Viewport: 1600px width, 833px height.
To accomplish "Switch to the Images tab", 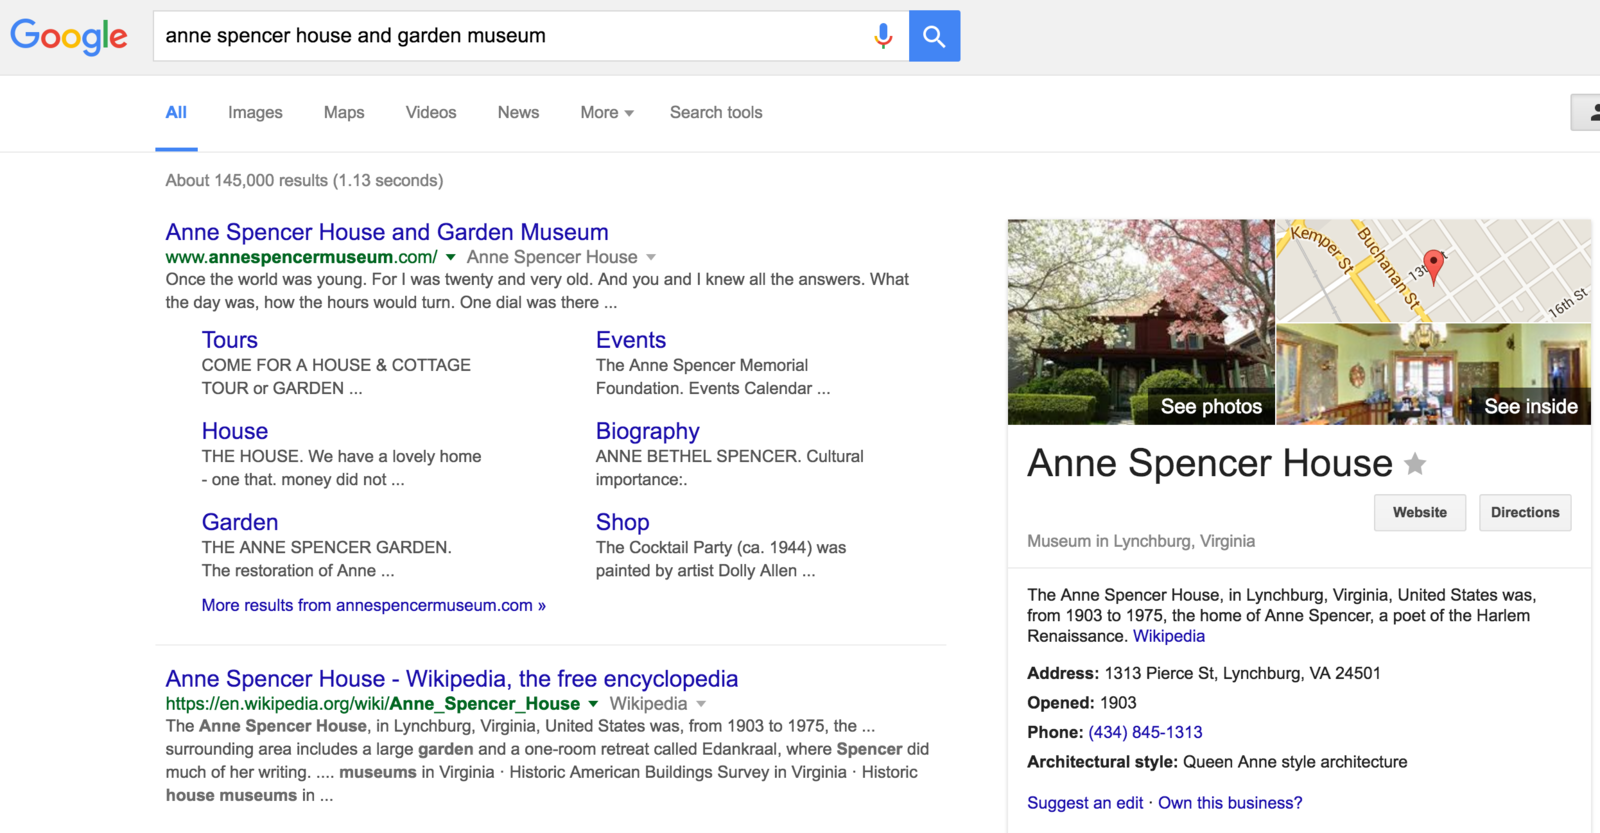I will click(x=255, y=113).
